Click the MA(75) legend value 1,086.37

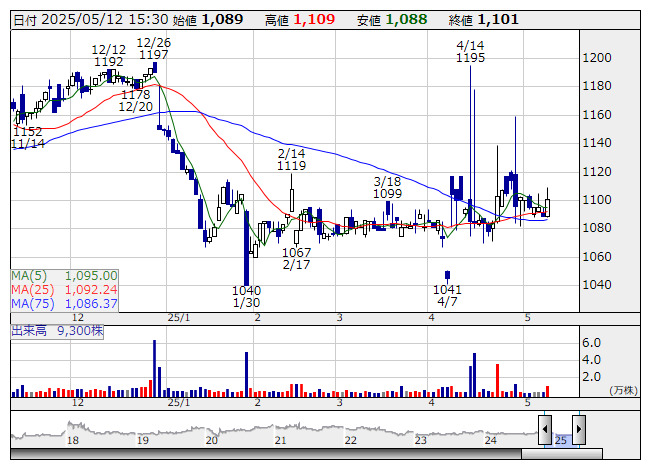point(91,303)
